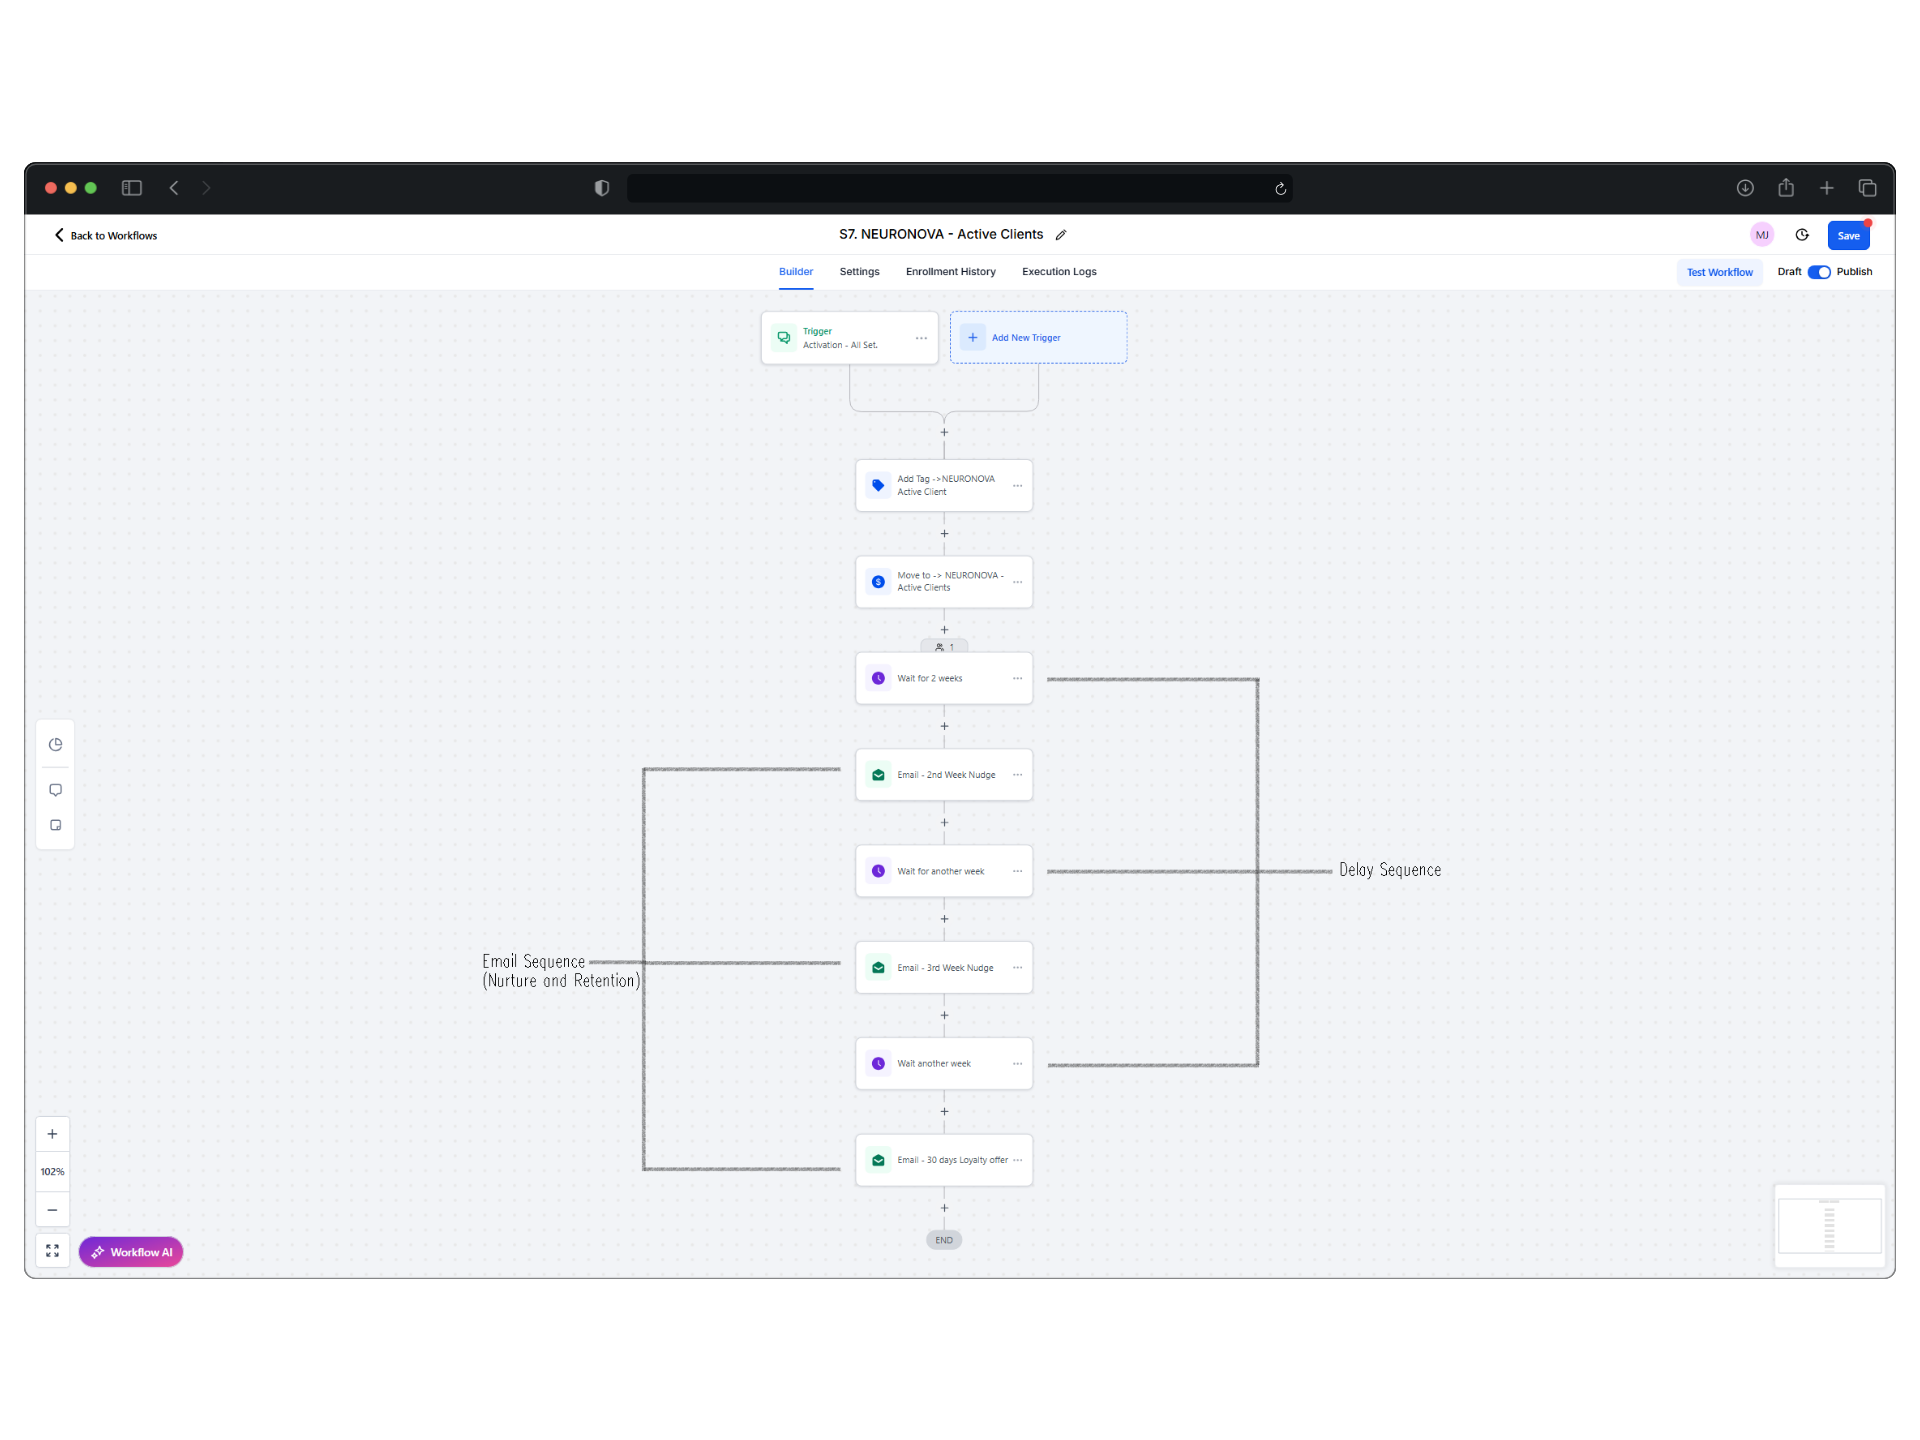The width and height of the screenshot is (1920, 1440).
Task: Add step after Add Tag node
Action: (x=944, y=534)
